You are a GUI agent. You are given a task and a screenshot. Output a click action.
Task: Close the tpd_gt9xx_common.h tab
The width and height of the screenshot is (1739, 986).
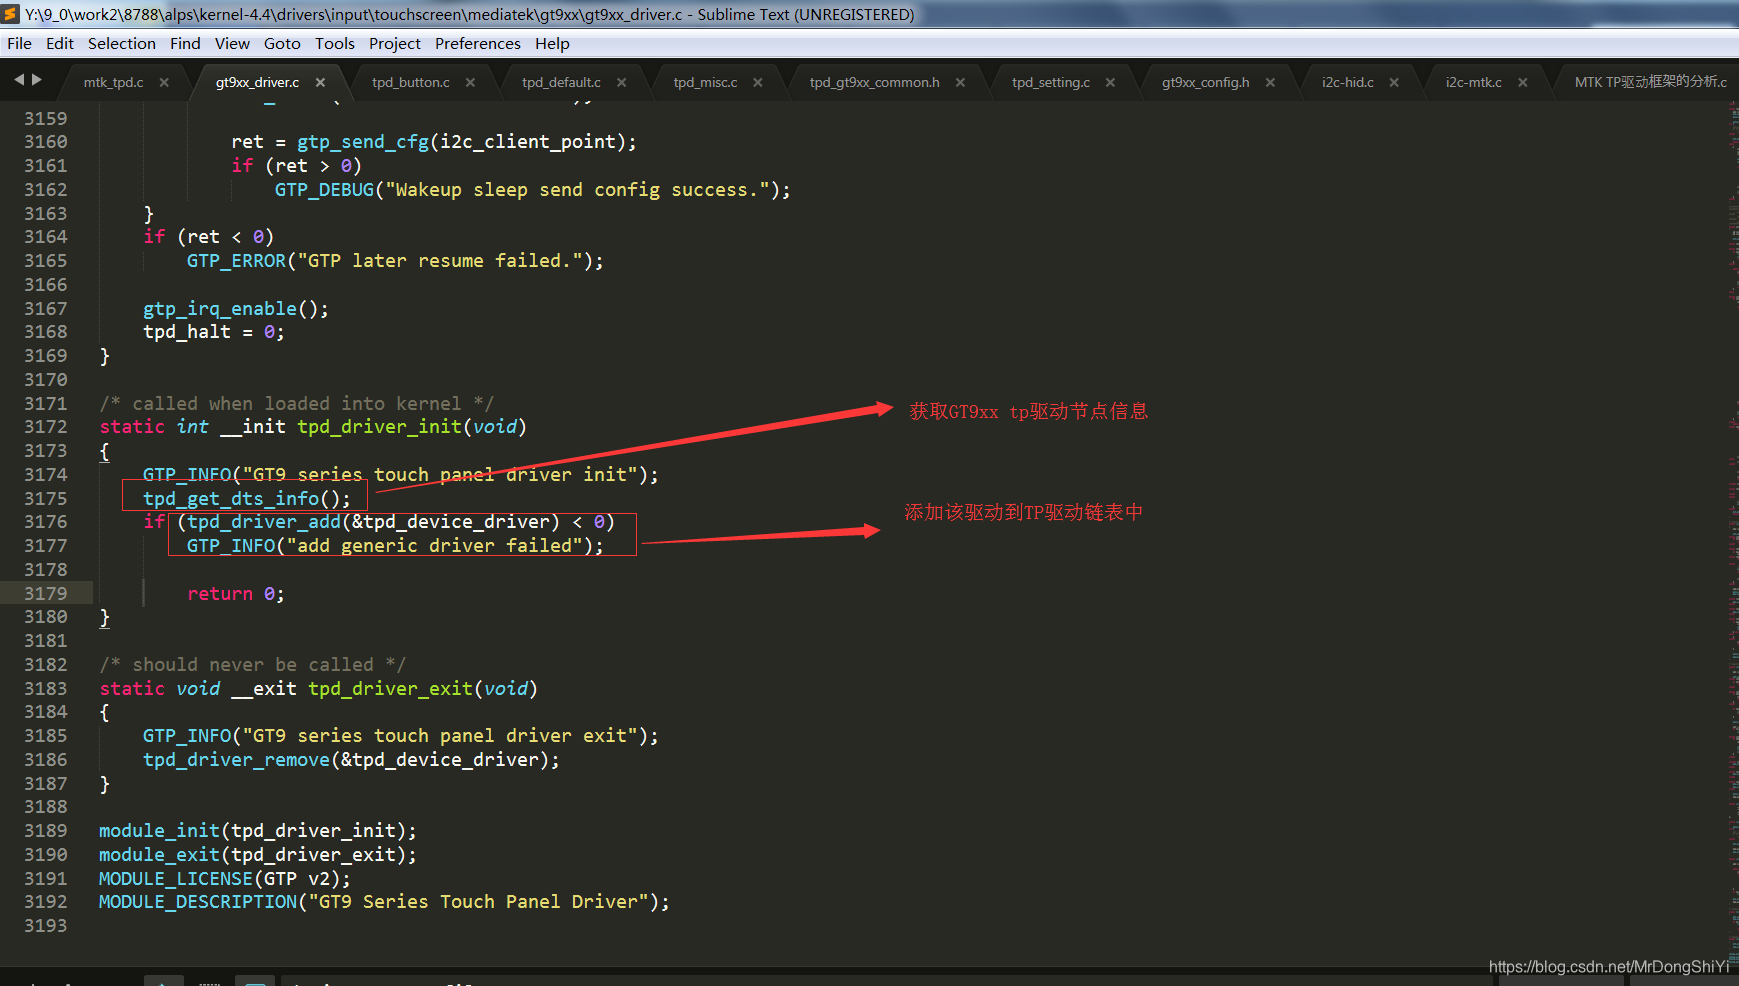pyautogui.click(x=960, y=82)
